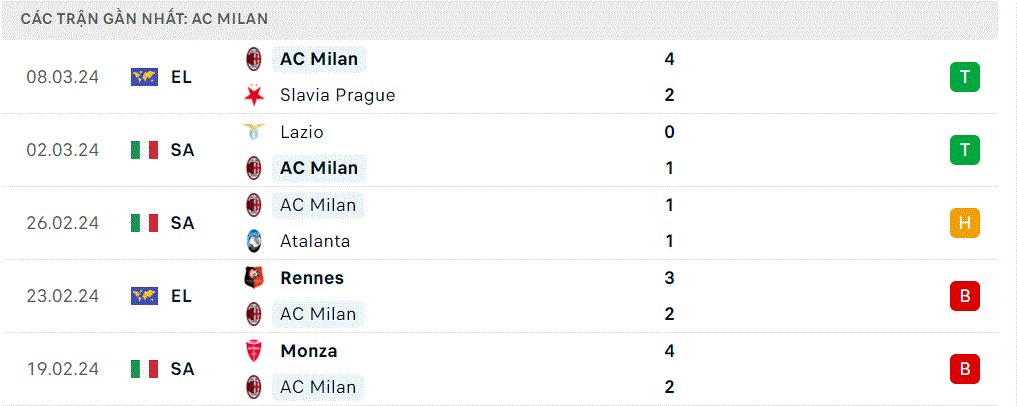The image size is (1017, 406).
Task: Click the Monza club crest
Action: (253, 351)
